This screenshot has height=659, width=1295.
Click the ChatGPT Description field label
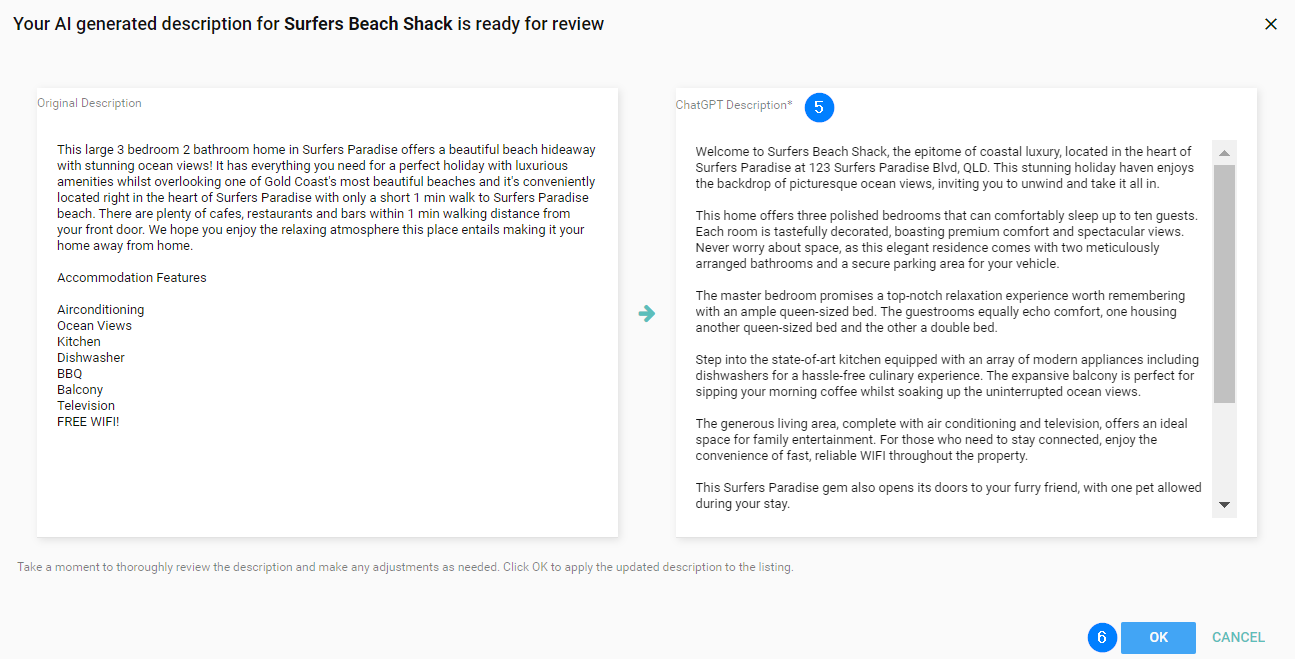[x=733, y=105]
